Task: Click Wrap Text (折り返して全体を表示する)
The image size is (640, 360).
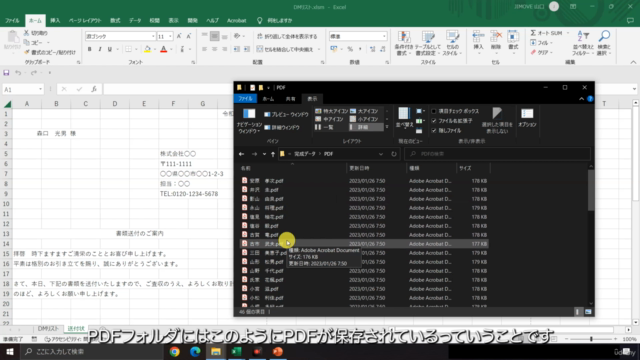Action: [x=287, y=36]
